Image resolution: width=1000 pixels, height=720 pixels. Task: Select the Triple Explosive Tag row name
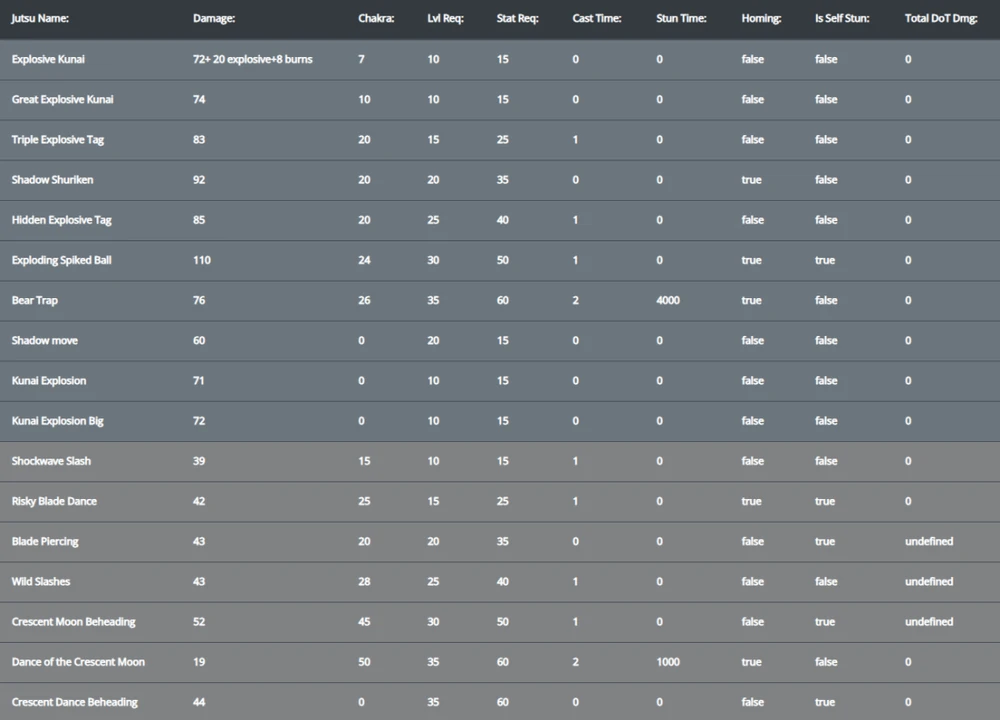pos(58,140)
